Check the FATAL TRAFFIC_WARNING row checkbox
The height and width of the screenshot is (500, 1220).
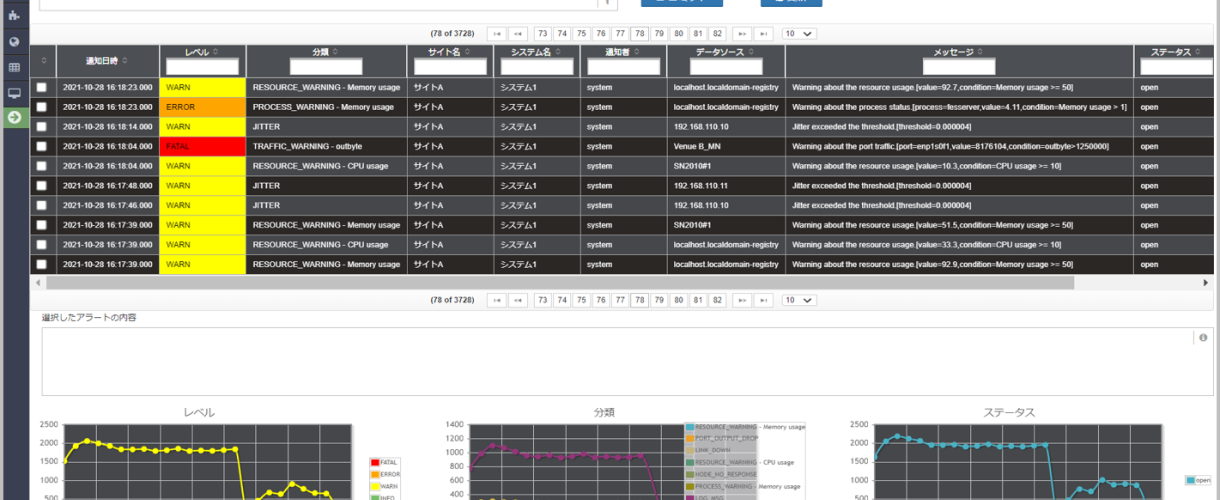coord(42,146)
